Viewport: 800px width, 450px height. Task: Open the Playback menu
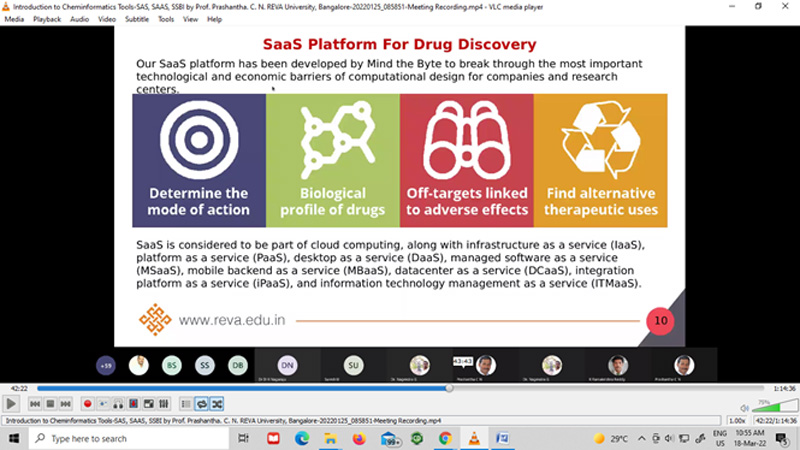pyautogui.click(x=47, y=19)
